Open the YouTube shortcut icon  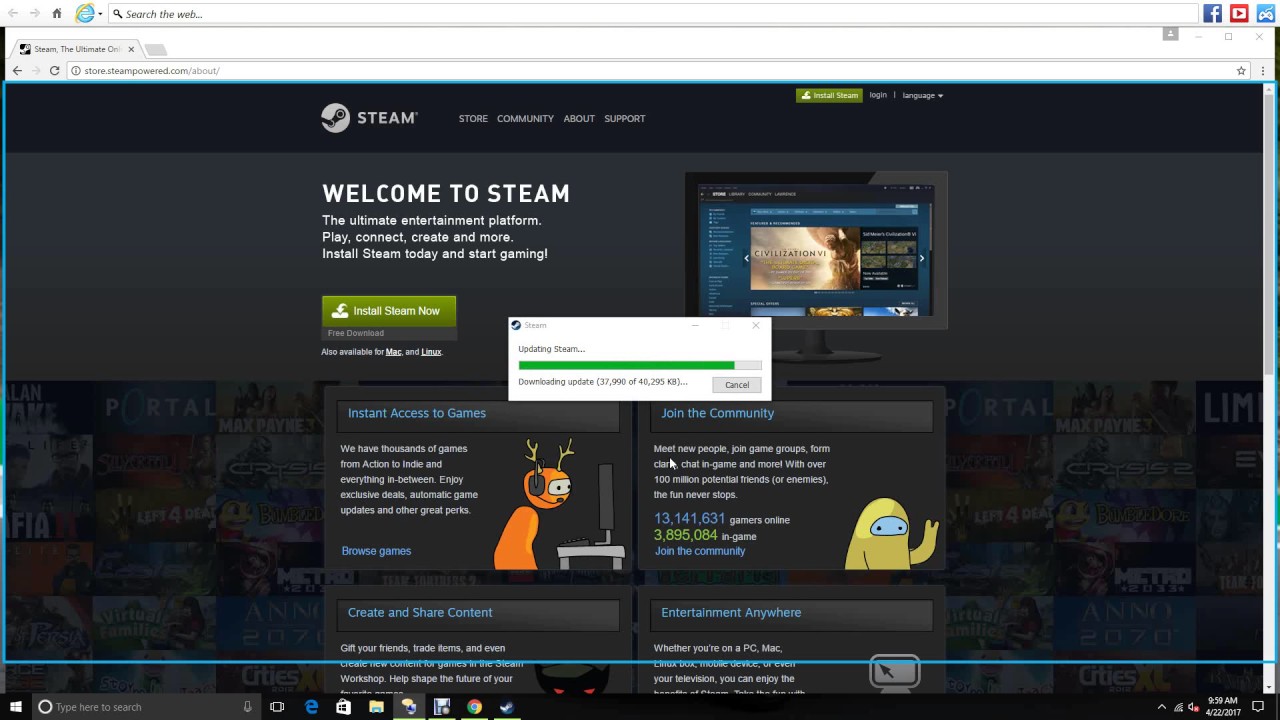(1239, 13)
